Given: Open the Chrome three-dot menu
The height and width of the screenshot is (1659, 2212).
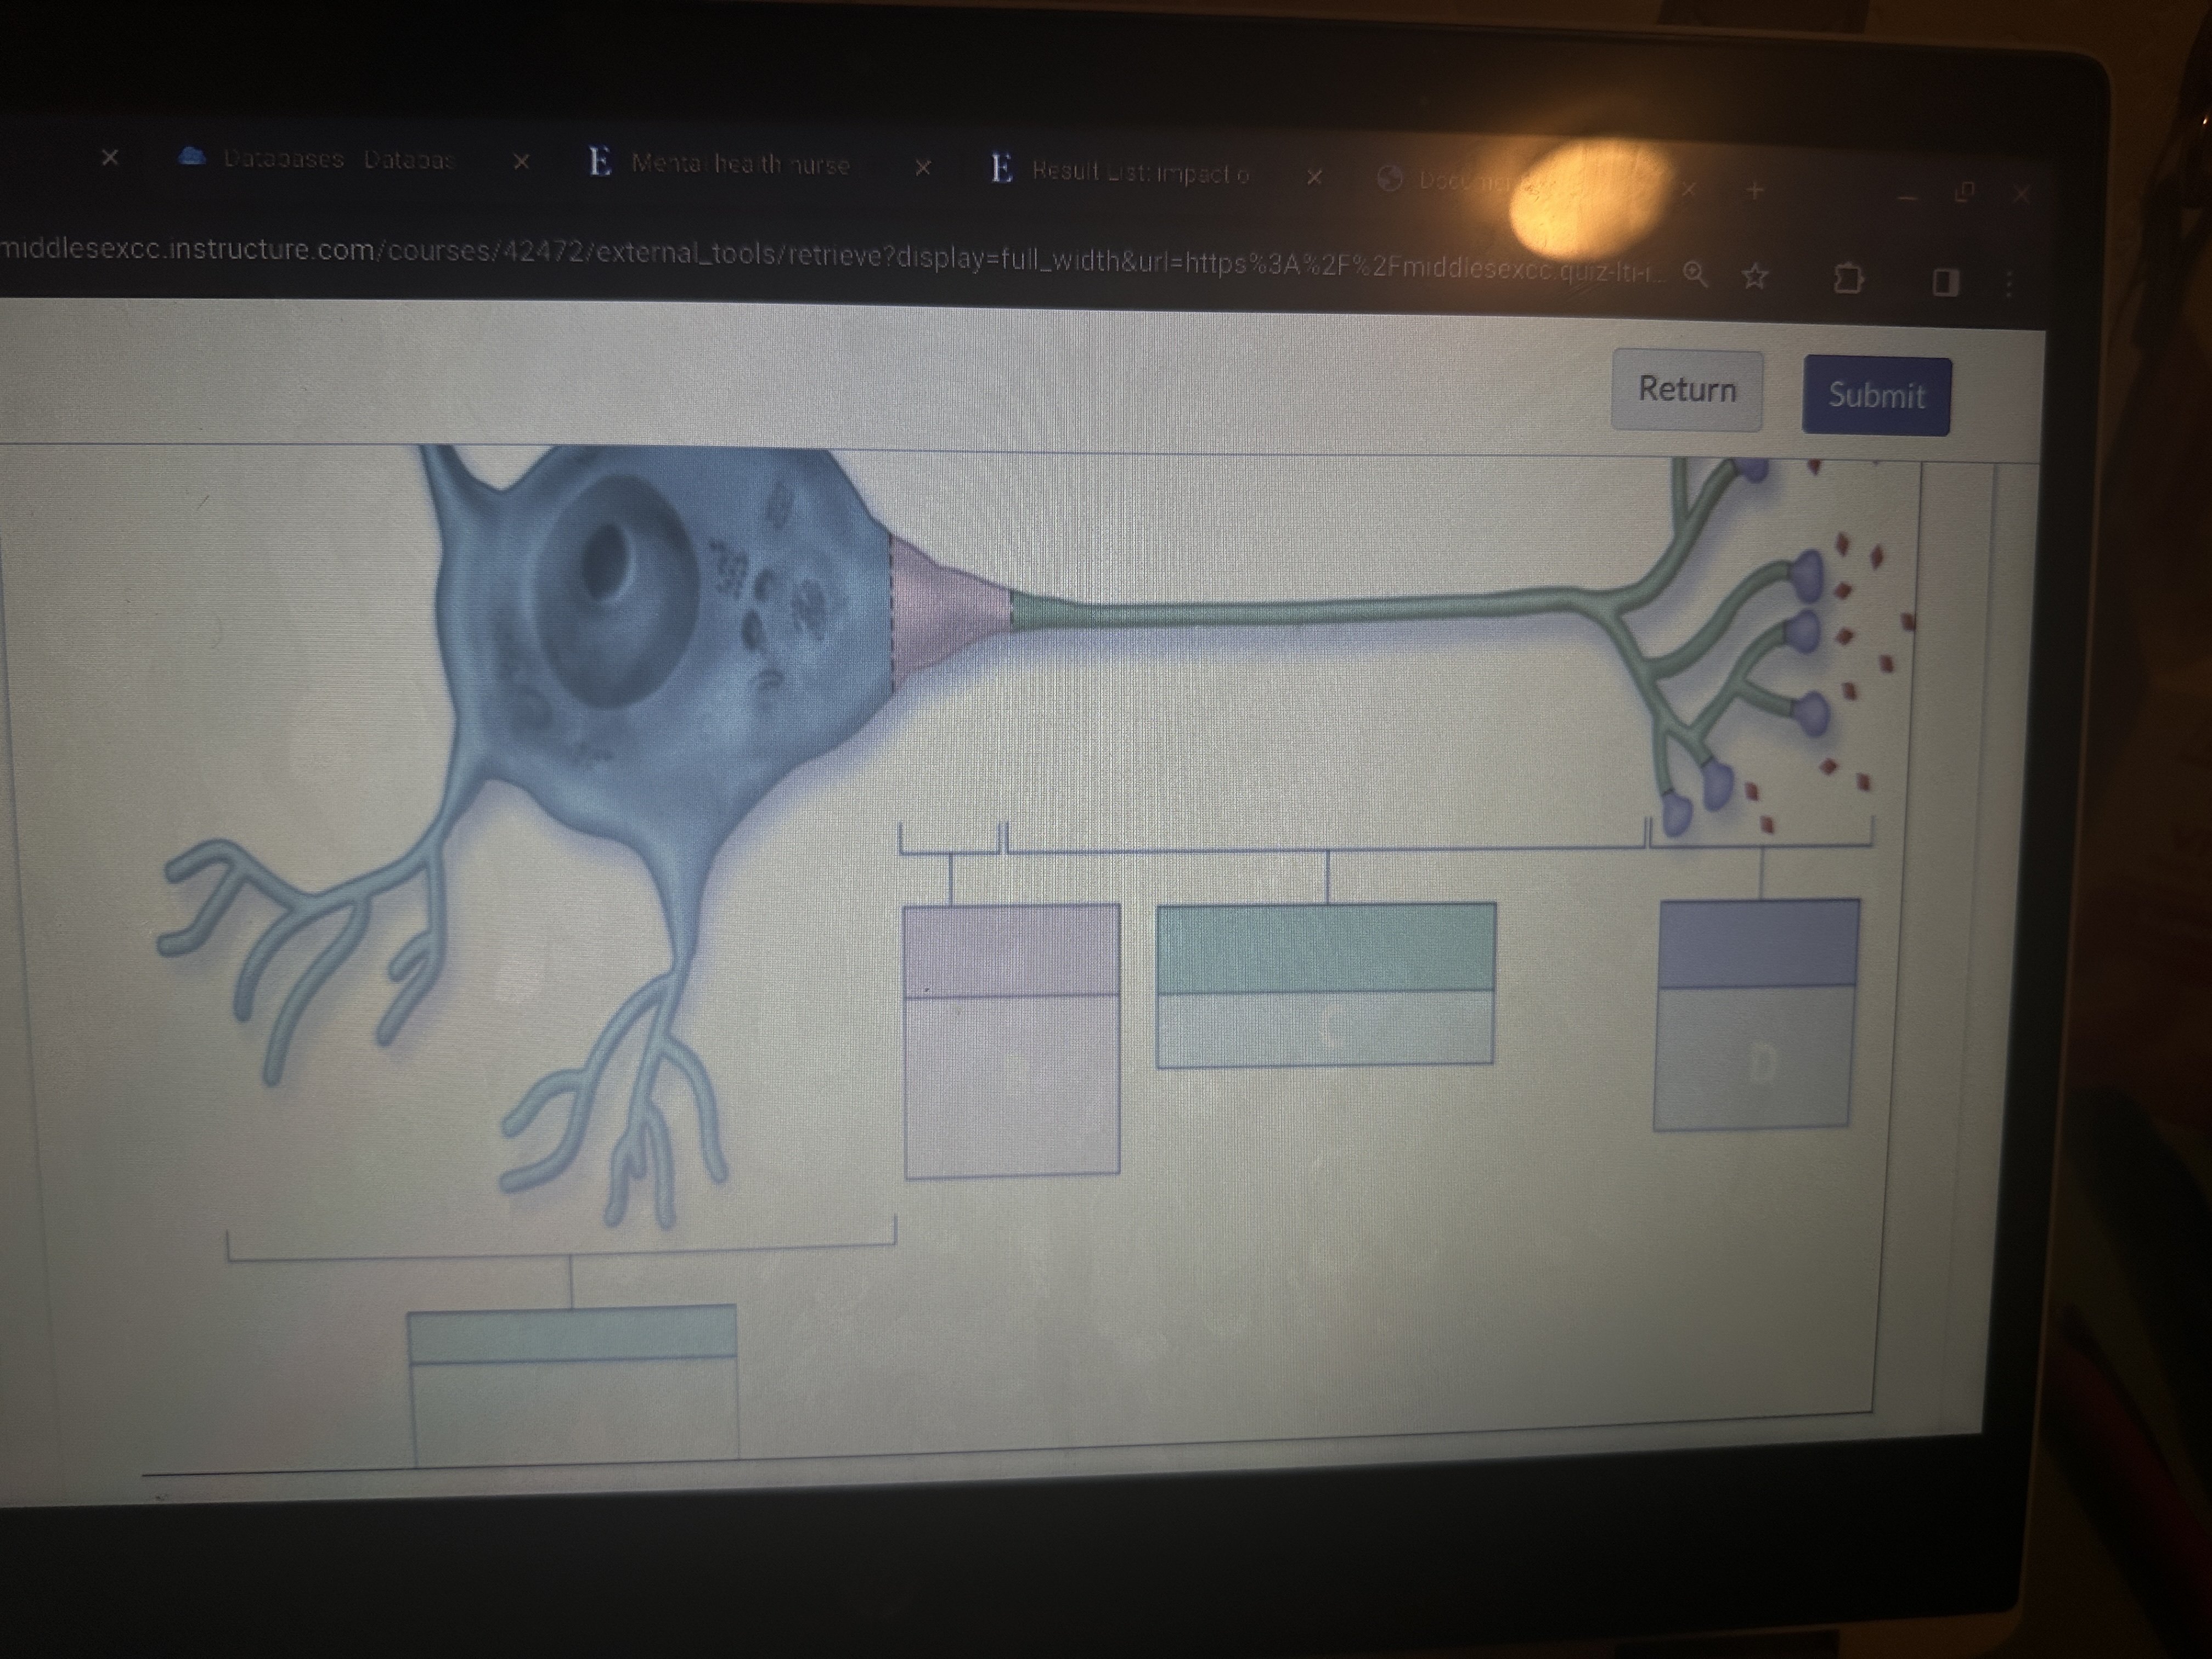Looking at the screenshot, I should click(2009, 284).
